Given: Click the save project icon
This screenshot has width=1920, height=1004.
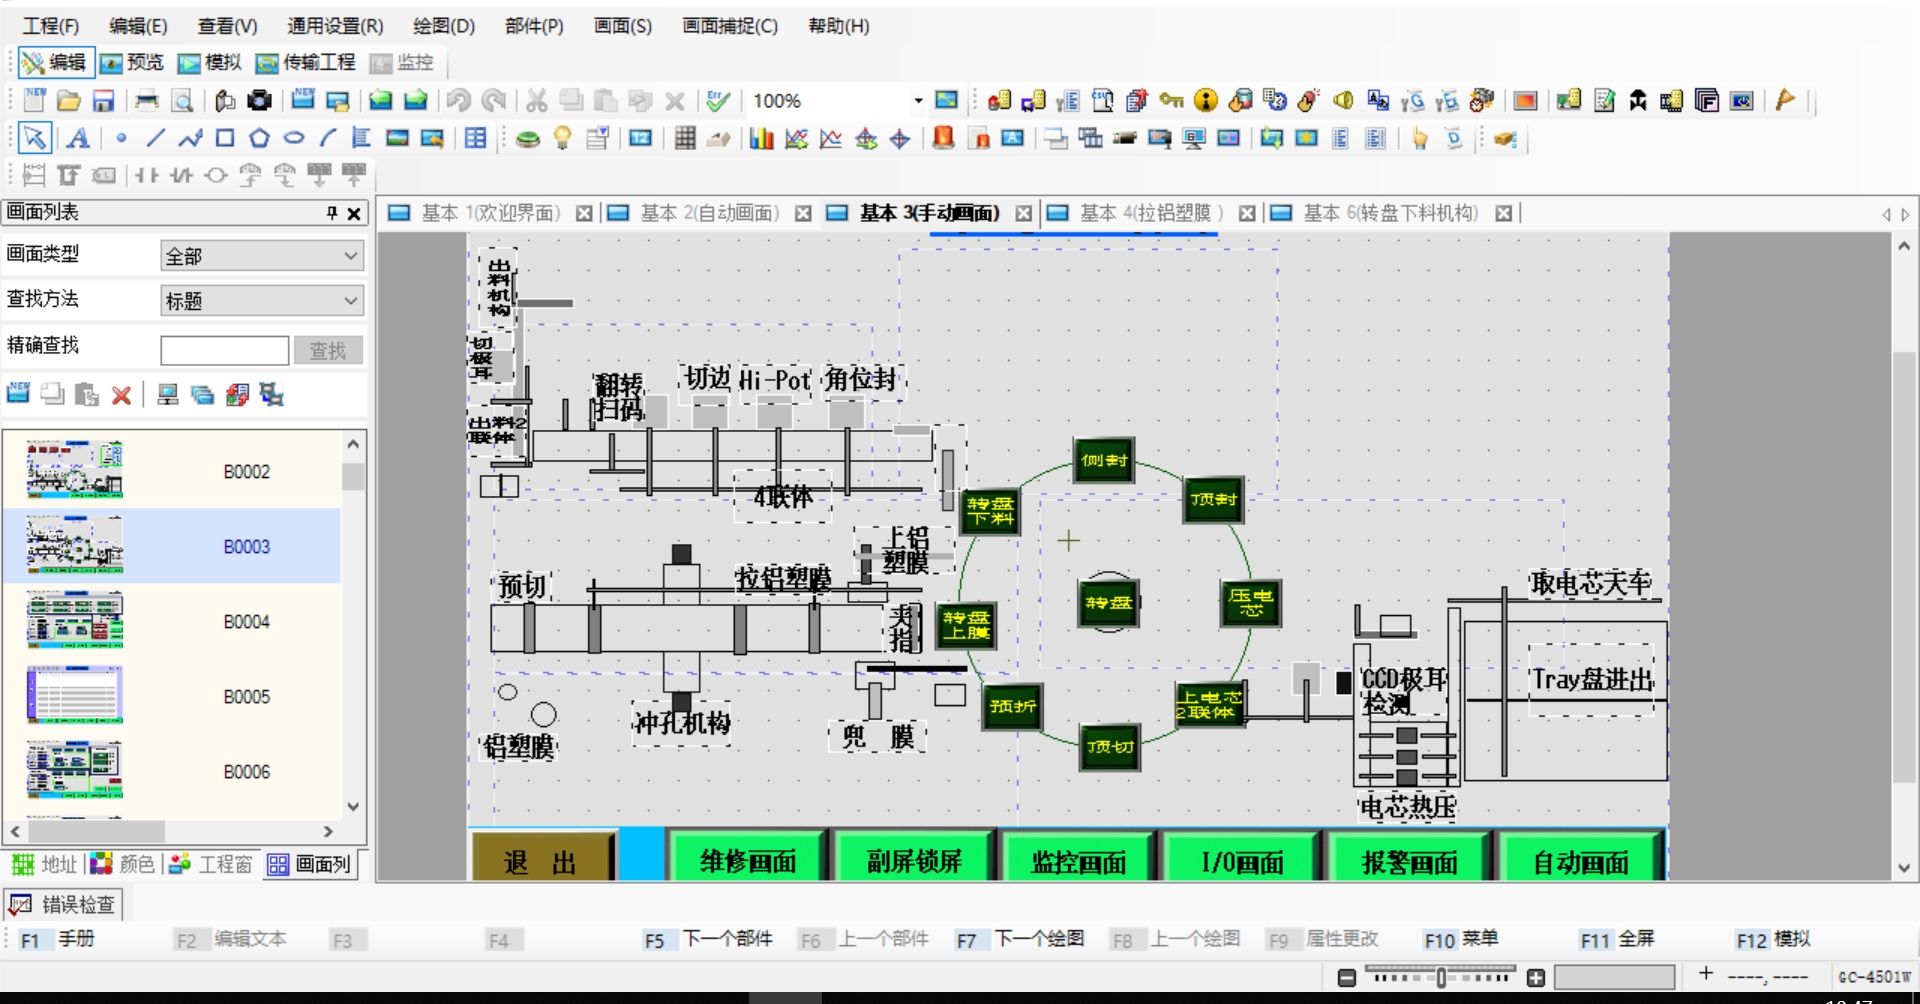Looking at the screenshot, I should [103, 101].
